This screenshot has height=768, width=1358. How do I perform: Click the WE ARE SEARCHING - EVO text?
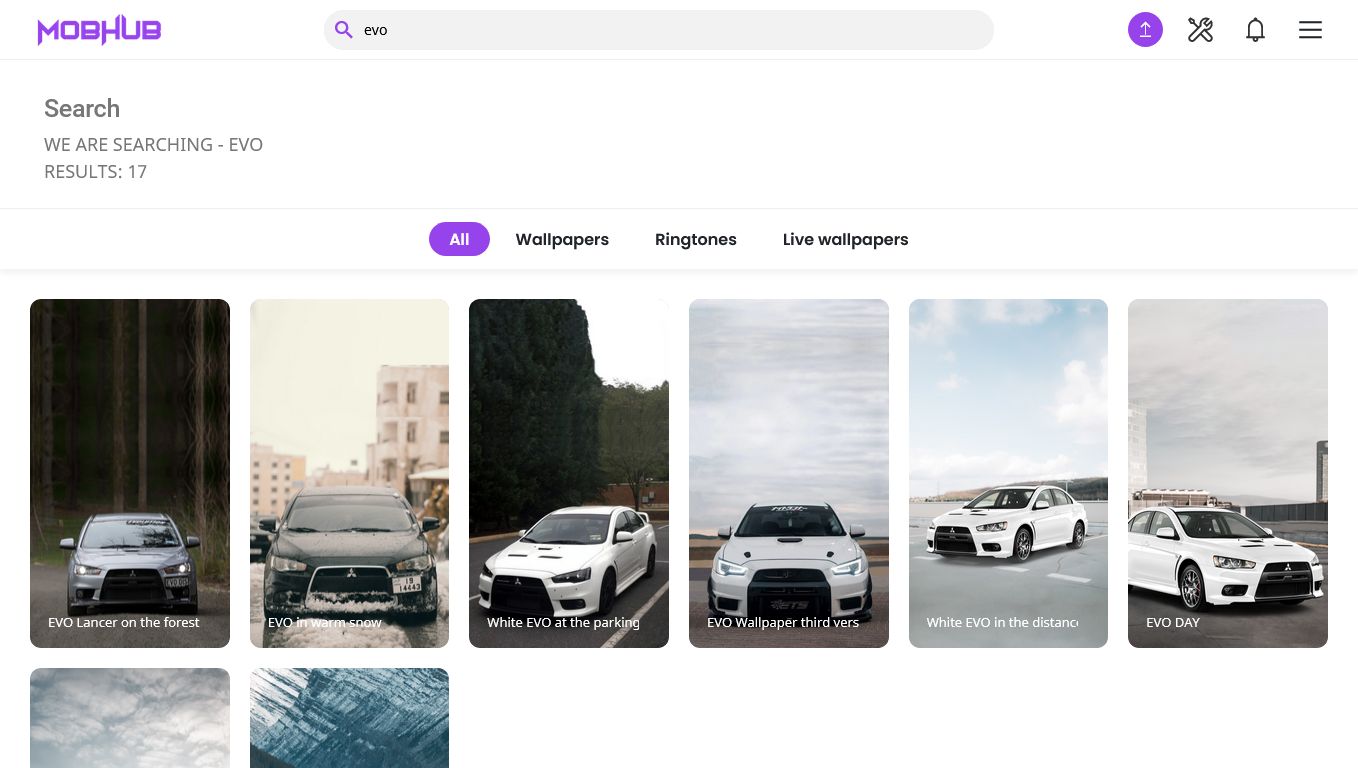pos(153,144)
